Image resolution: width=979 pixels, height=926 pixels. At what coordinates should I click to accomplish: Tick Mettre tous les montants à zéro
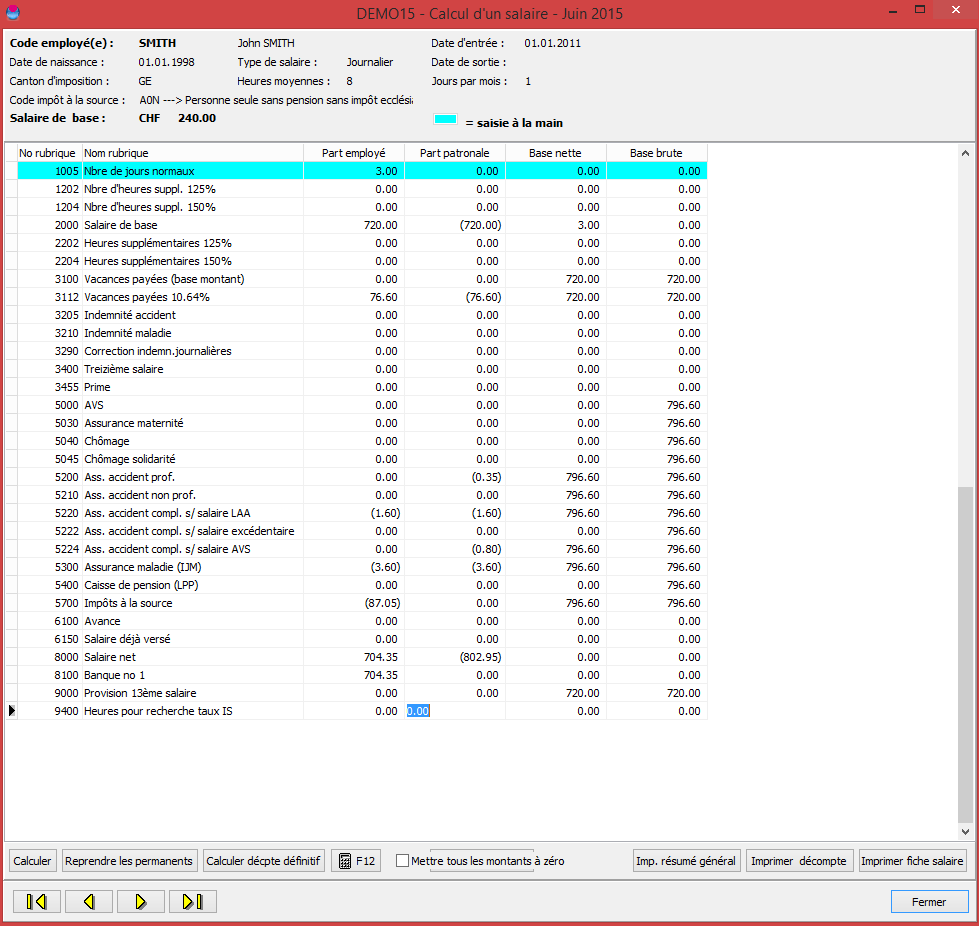click(x=402, y=860)
